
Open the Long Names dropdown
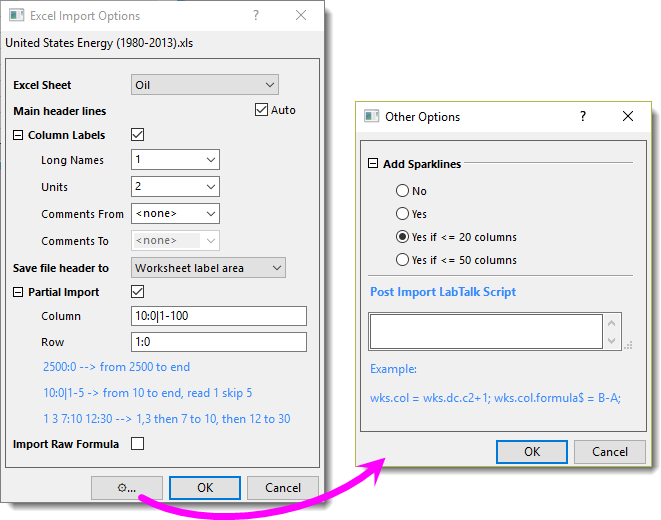(175, 160)
